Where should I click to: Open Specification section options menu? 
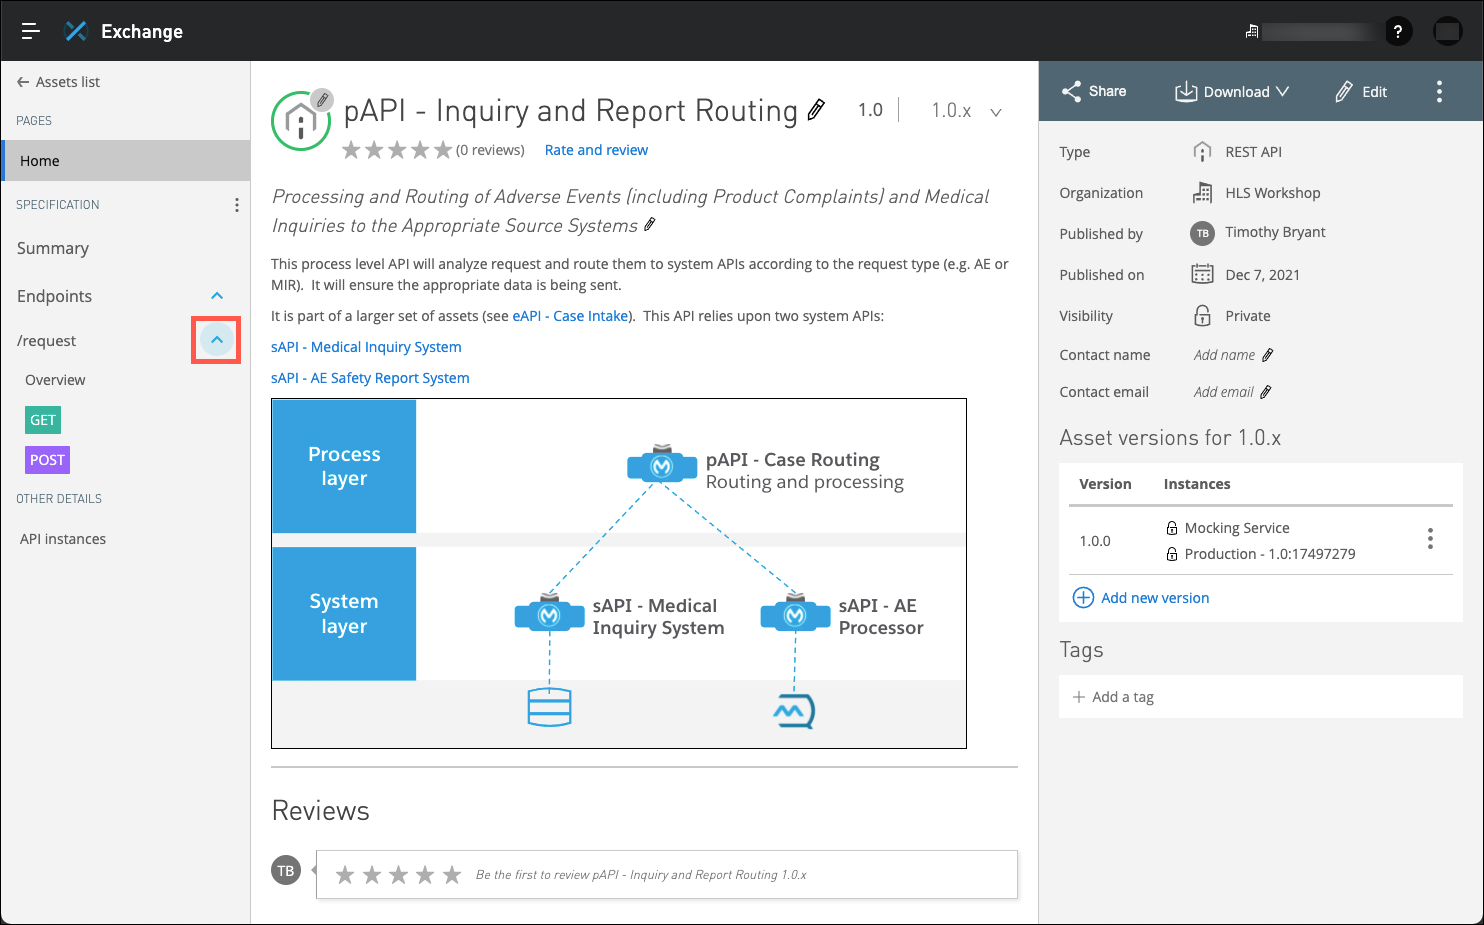236,205
